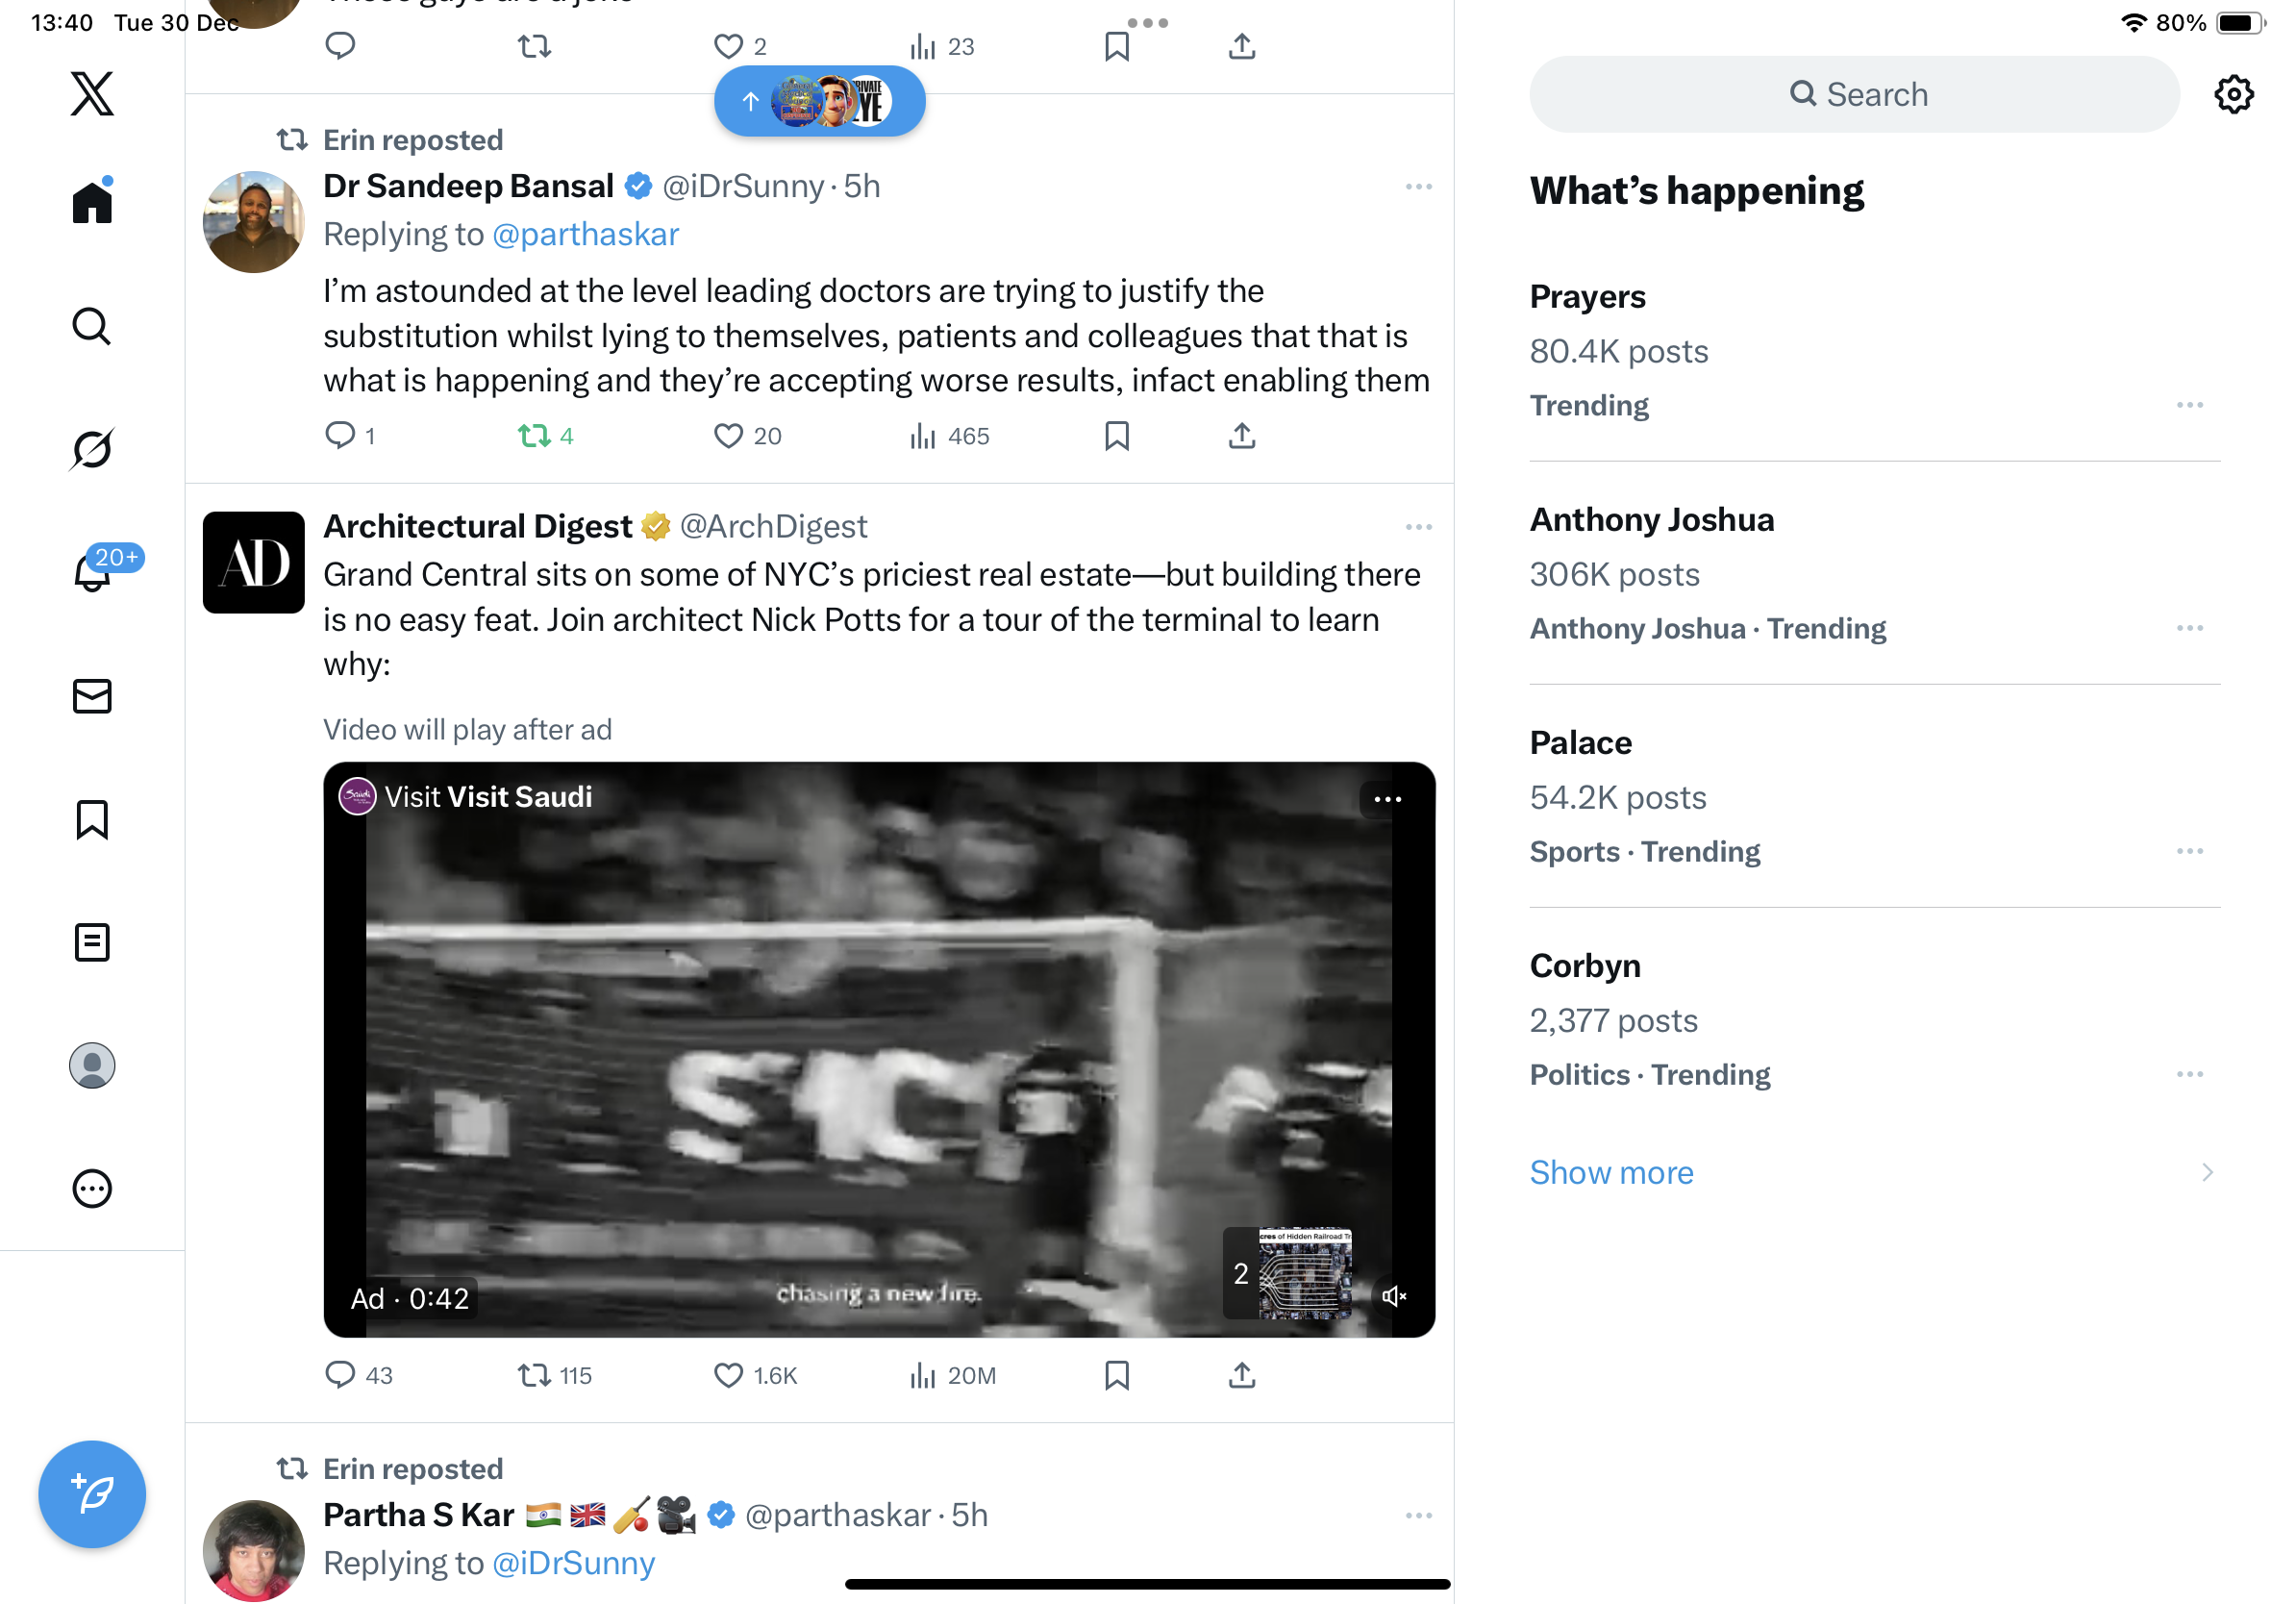Open Bookmarks in left sidebar
This screenshot has width=2296, height=1604.
pyautogui.click(x=92, y=819)
